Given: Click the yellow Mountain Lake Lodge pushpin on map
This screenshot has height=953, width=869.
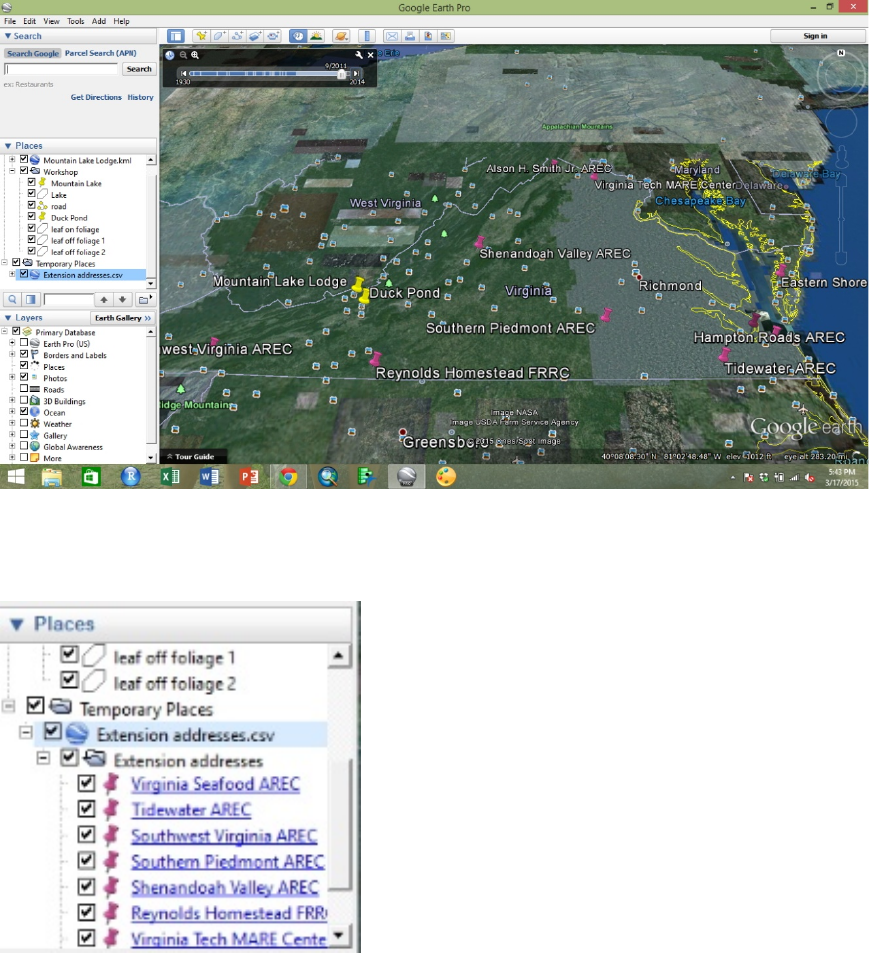Looking at the screenshot, I should [x=358, y=284].
